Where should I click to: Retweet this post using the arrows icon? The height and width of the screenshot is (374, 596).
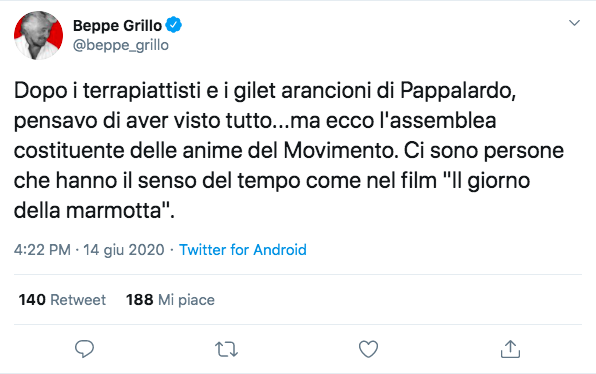(x=226, y=349)
